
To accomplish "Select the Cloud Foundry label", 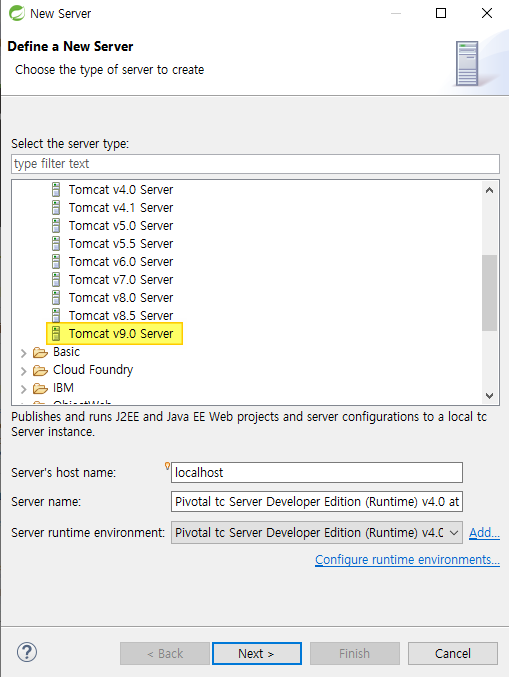I will pos(93,370).
